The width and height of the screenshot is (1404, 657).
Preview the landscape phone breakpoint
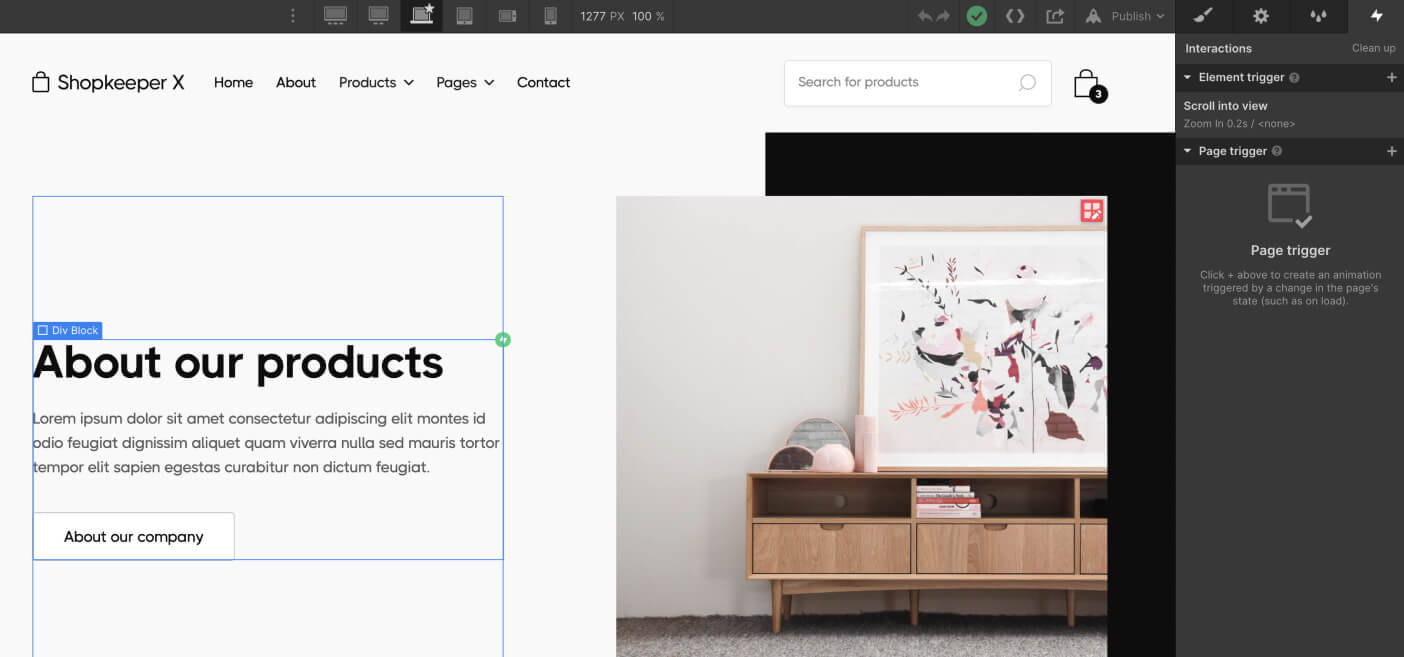[506, 15]
